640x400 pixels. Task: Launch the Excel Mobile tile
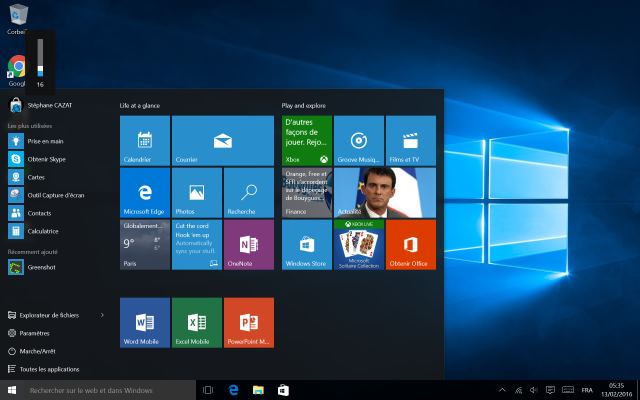[x=197, y=322]
